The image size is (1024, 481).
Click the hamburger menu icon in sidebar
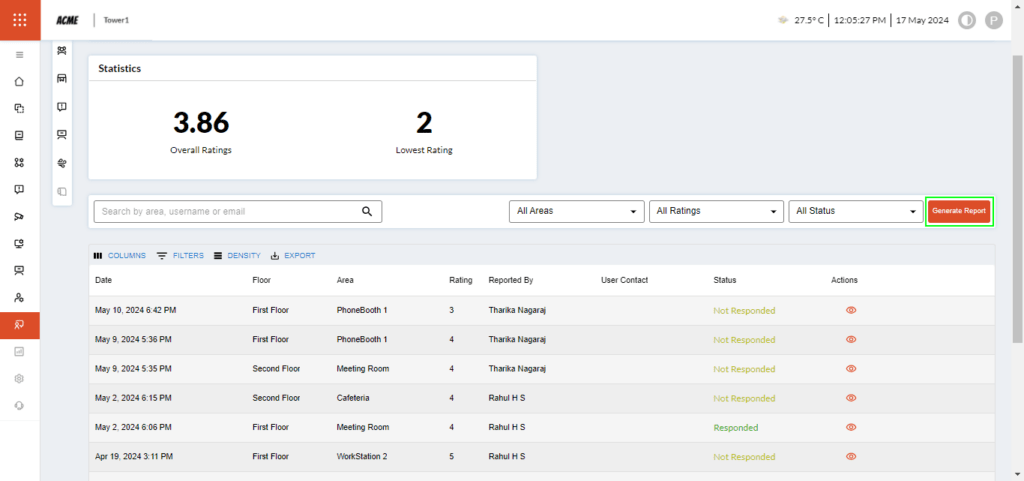click(x=19, y=54)
